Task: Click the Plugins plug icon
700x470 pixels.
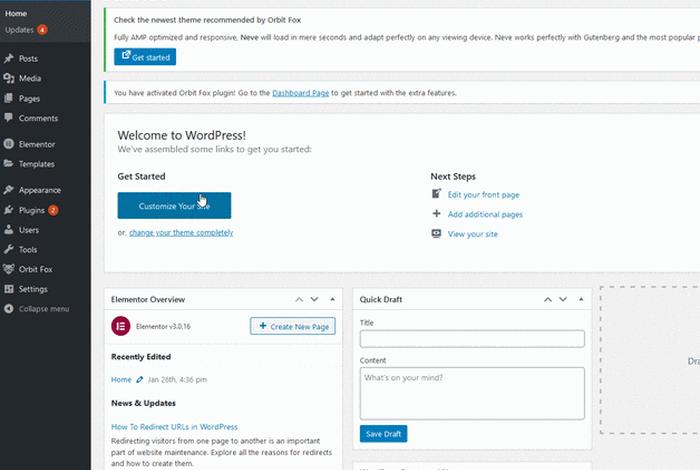Action: (x=8, y=210)
